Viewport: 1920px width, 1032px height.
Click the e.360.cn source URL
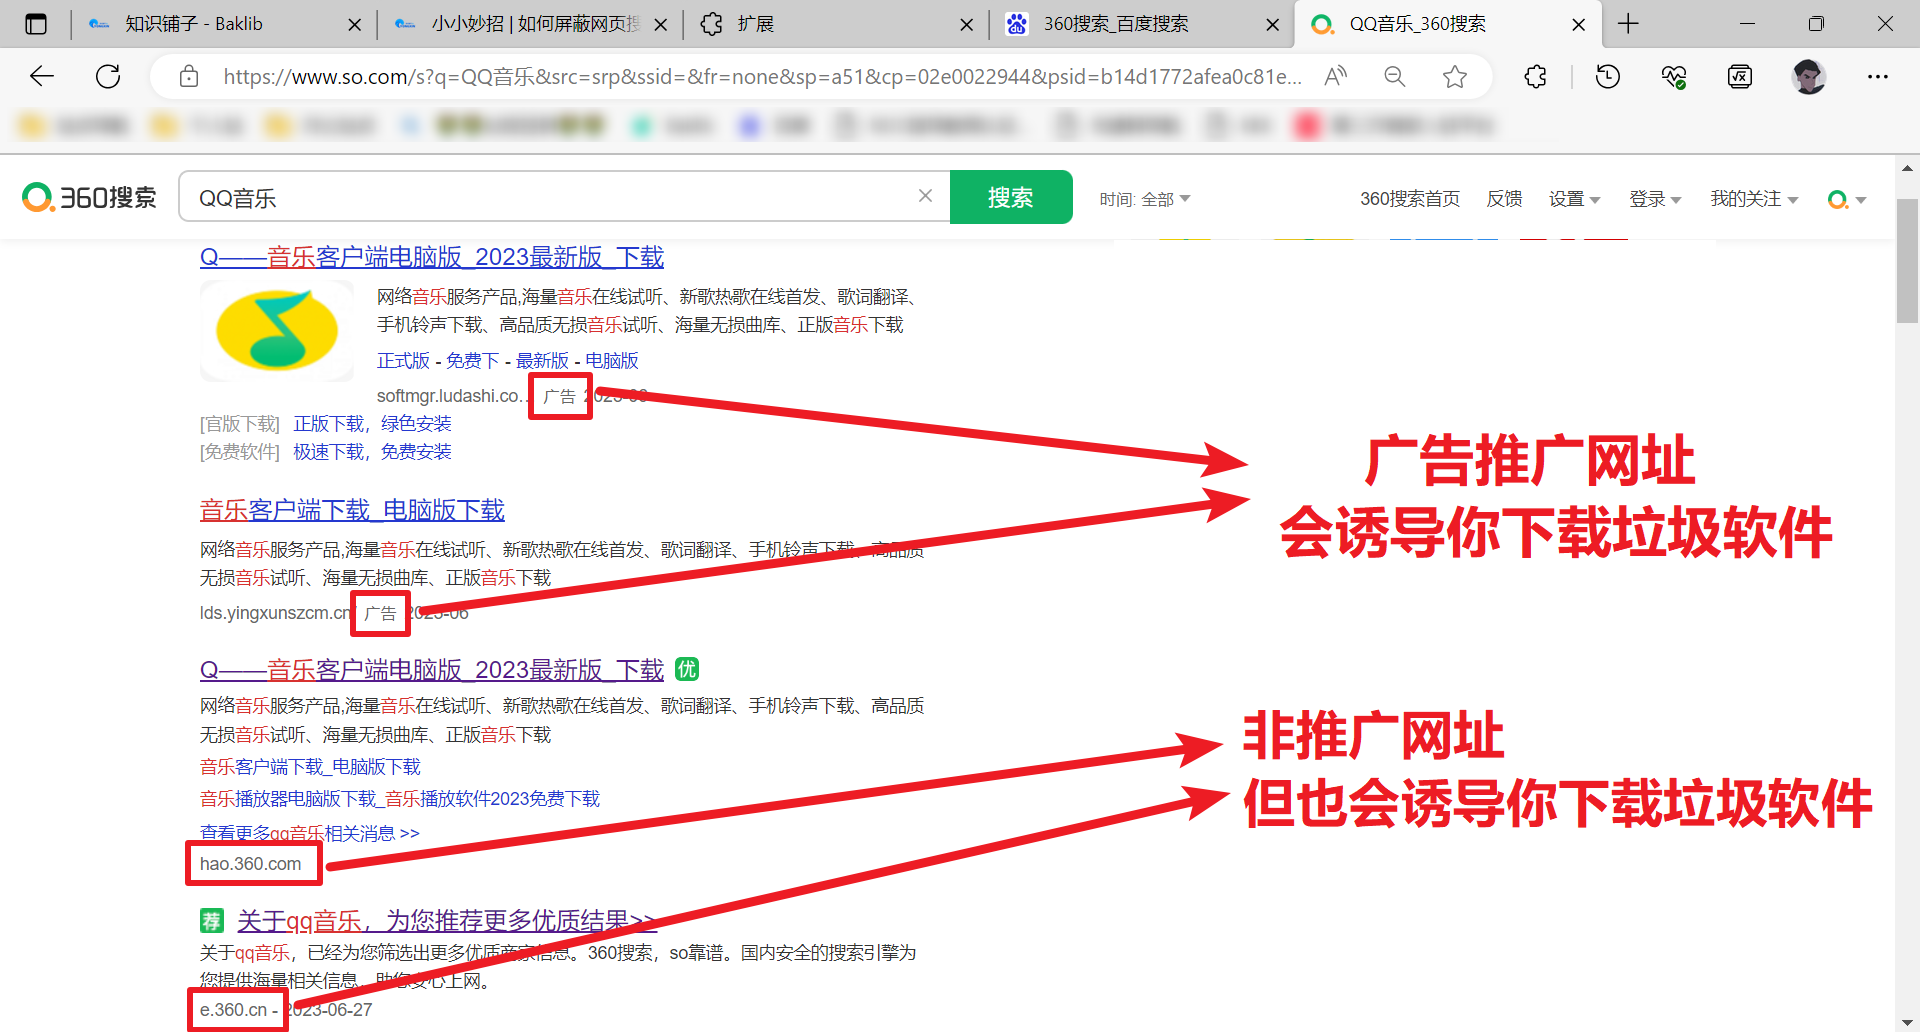tap(234, 1010)
